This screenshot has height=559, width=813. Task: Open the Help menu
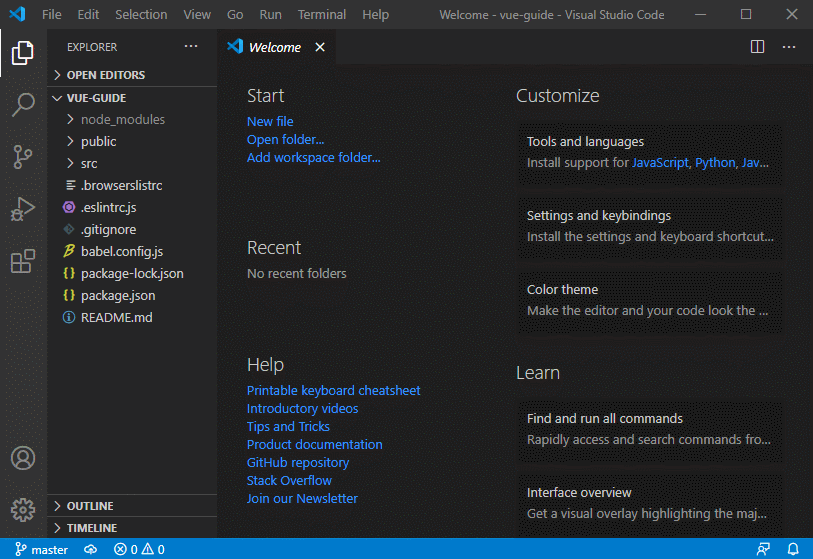coord(375,15)
